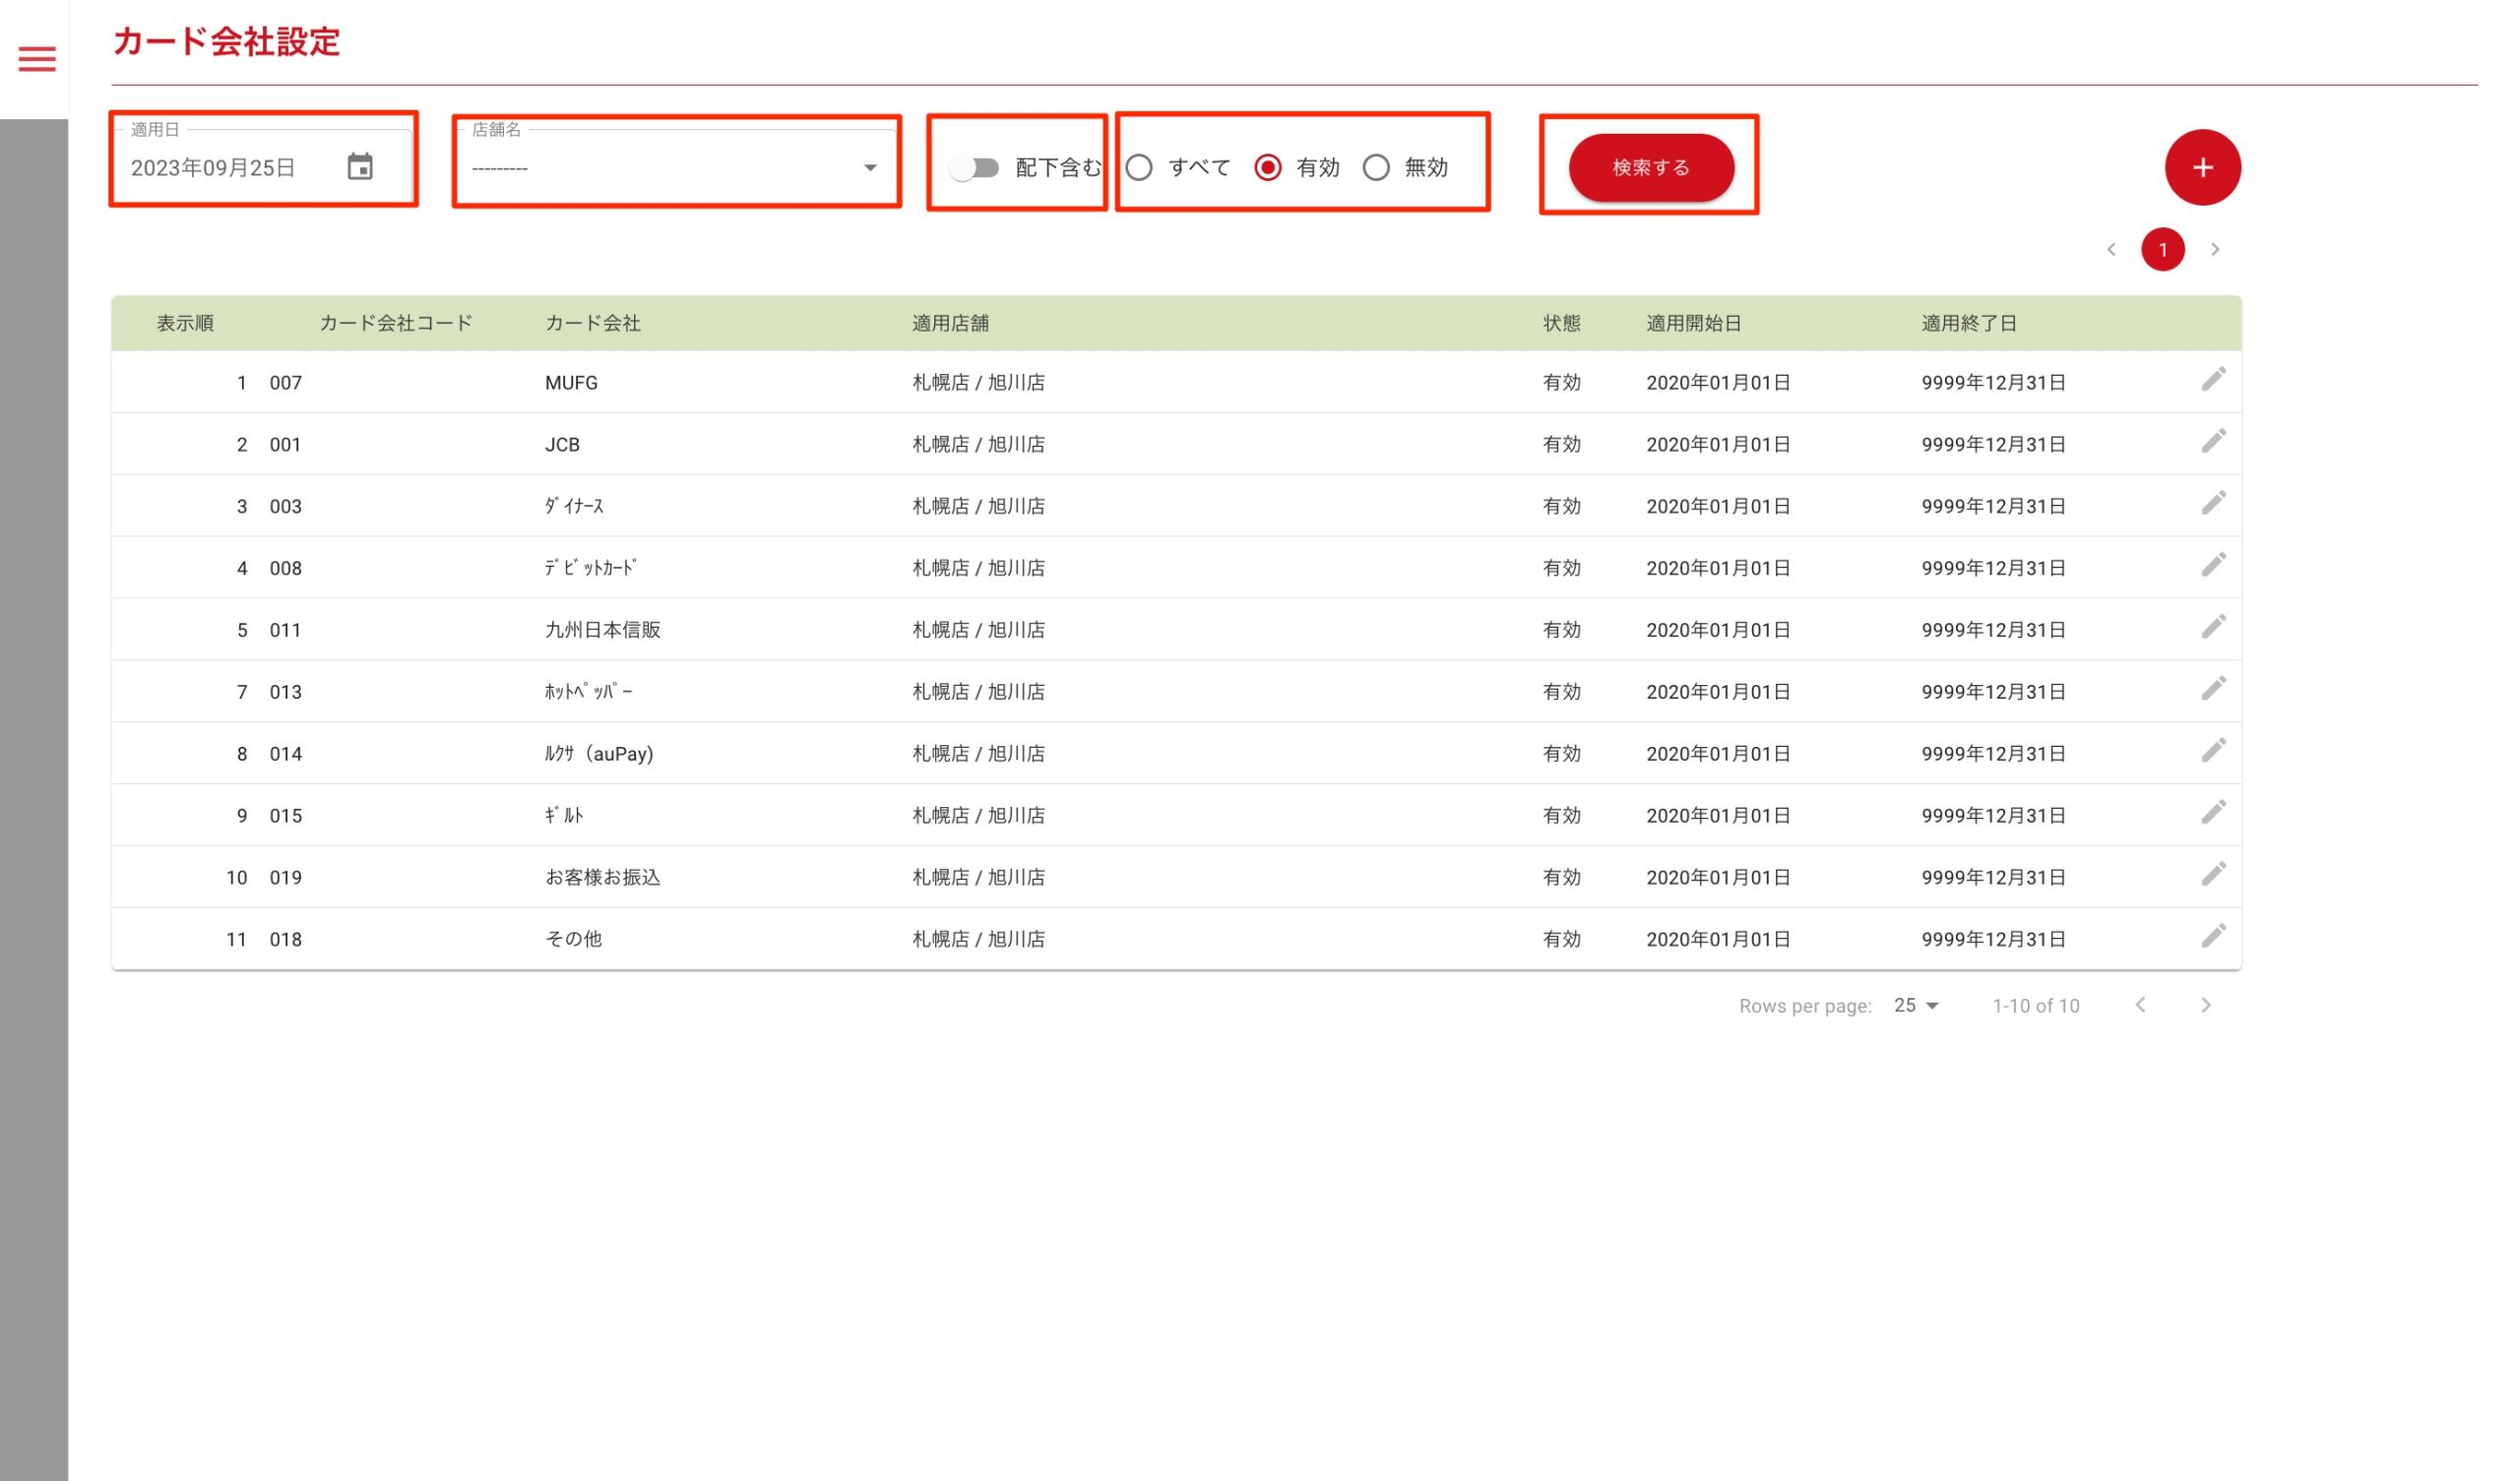Viewport: 2520px width, 1481px height.
Task: Click the red plus add button
Action: (x=2202, y=167)
